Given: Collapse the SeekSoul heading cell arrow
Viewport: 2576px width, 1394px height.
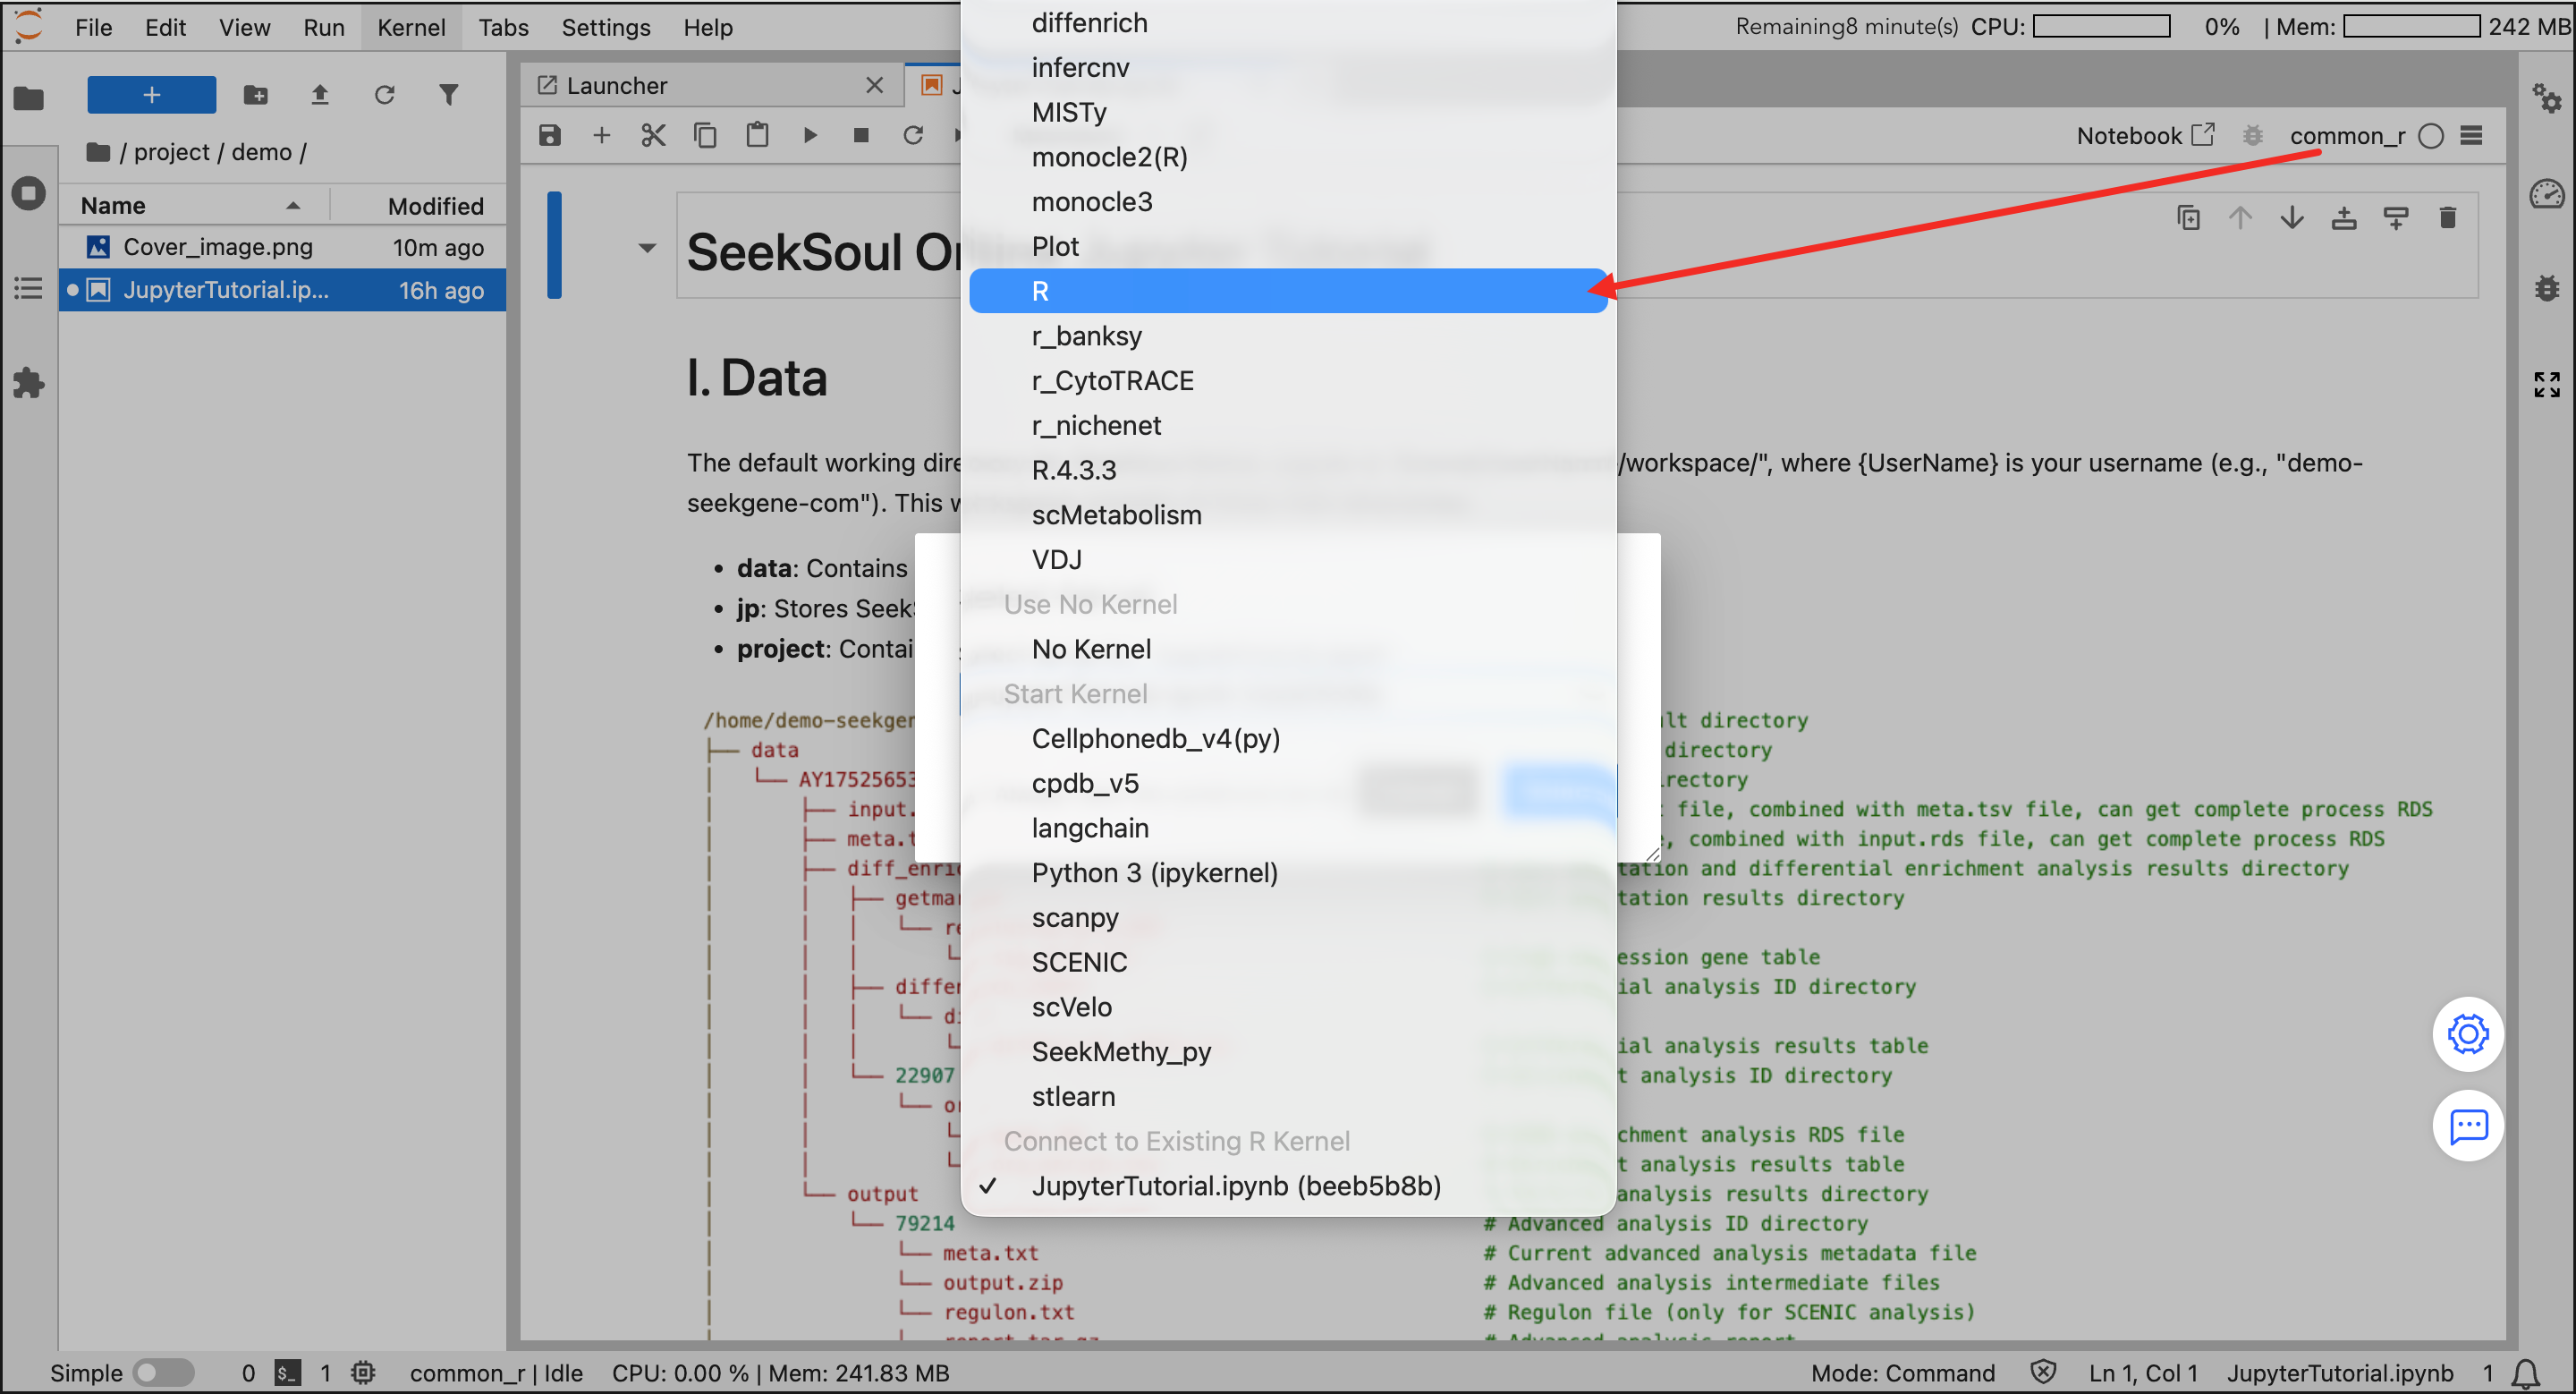Looking at the screenshot, I should (647, 247).
